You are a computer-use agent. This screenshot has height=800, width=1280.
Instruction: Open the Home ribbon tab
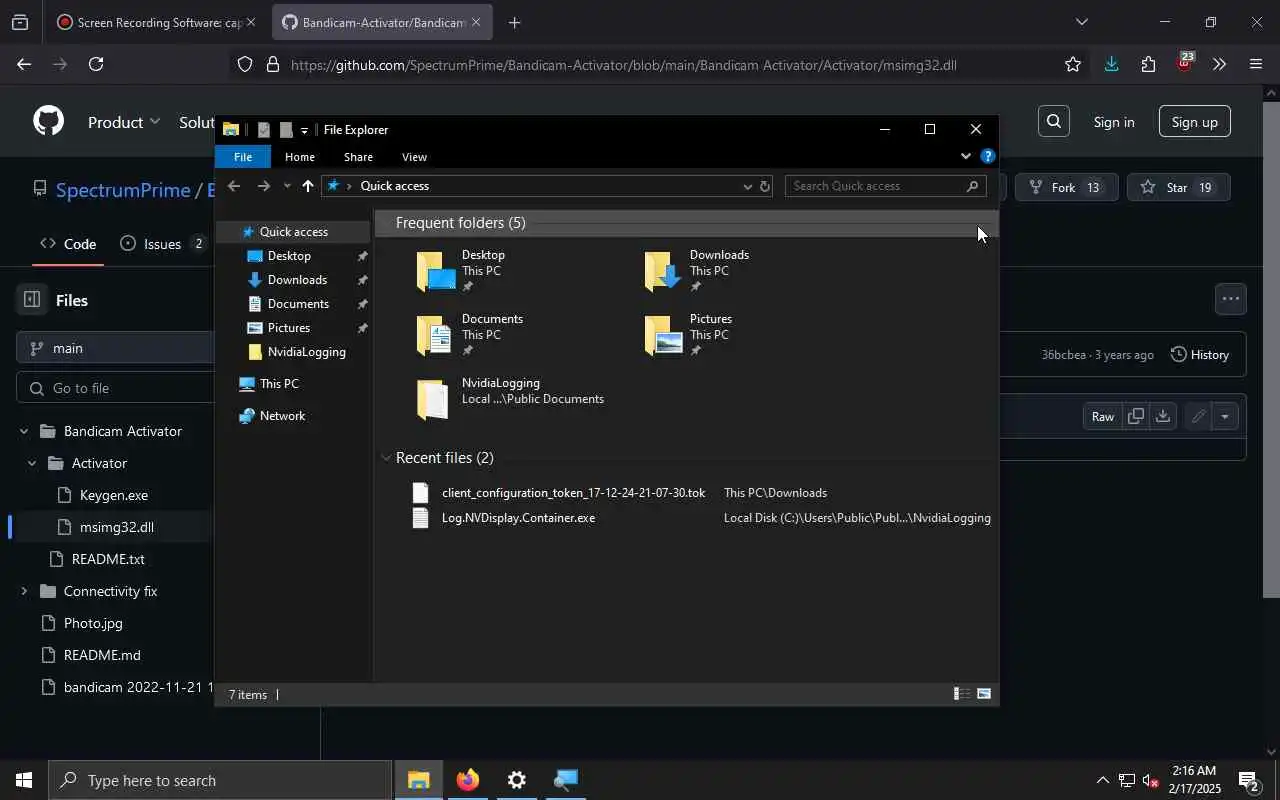[x=299, y=157]
